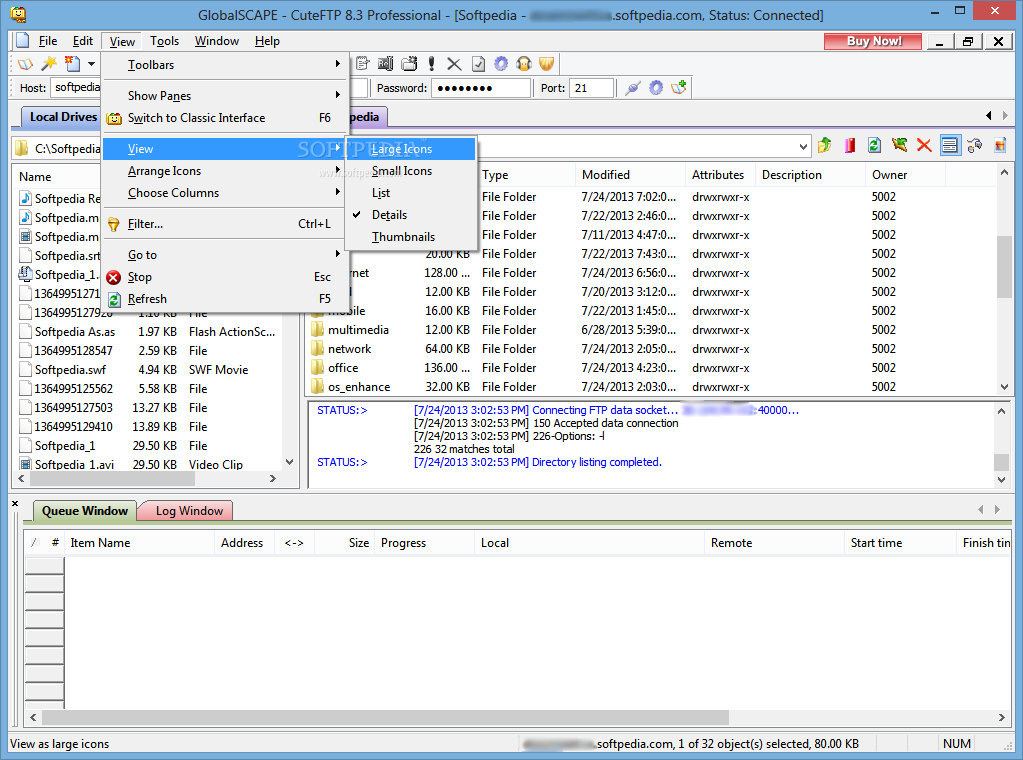
Task: Select the checked Details view option
Action: 411,215
